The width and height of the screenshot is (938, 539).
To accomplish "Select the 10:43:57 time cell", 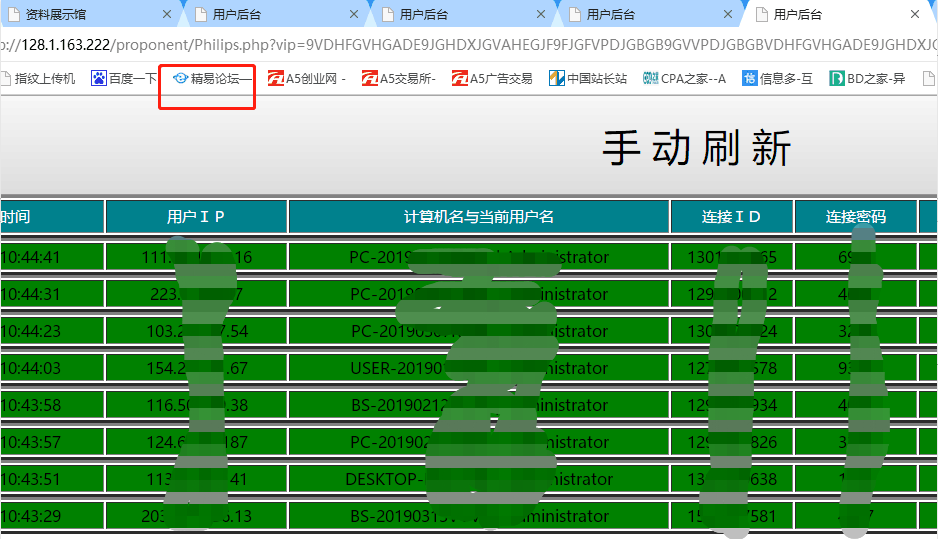I will (x=52, y=443).
